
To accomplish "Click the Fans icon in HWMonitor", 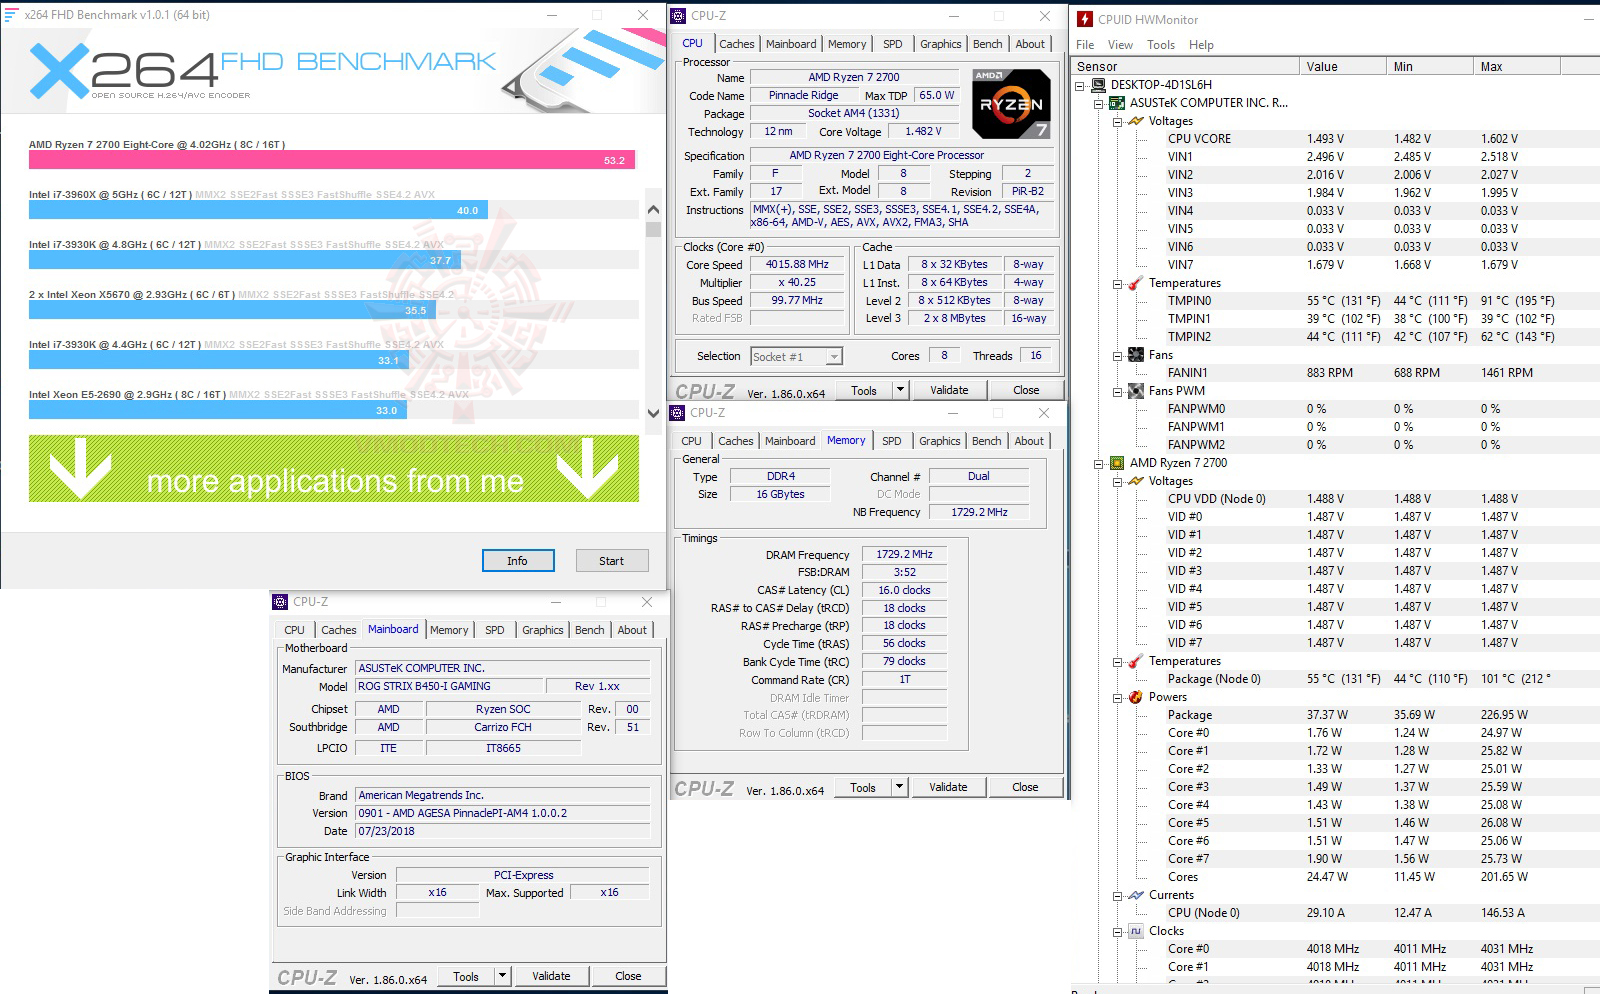I will point(1136,355).
